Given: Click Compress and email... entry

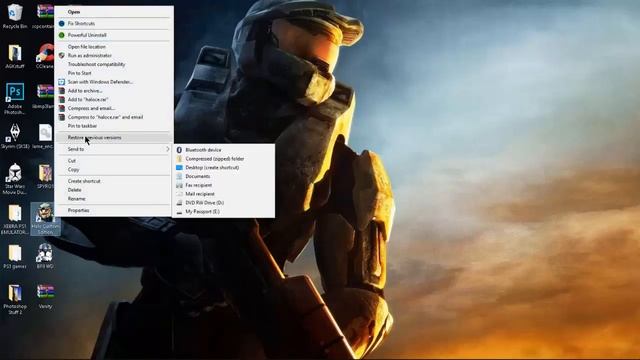Looking at the screenshot, I should coord(113,108).
